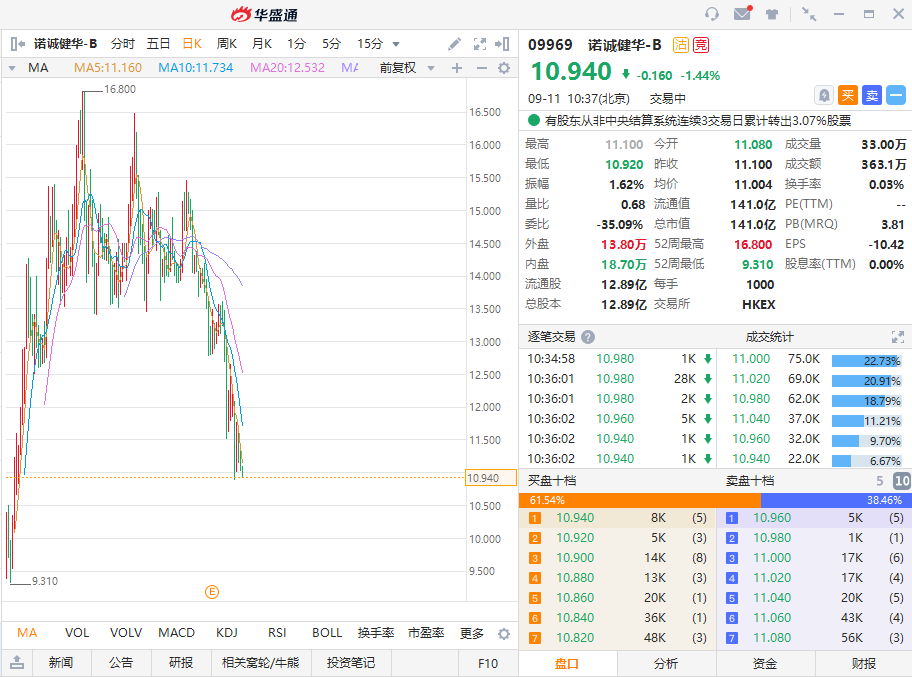This screenshot has width=912, height=677.
Task: Open help icon beside 逐笔交易
Action: (x=588, y=337)
